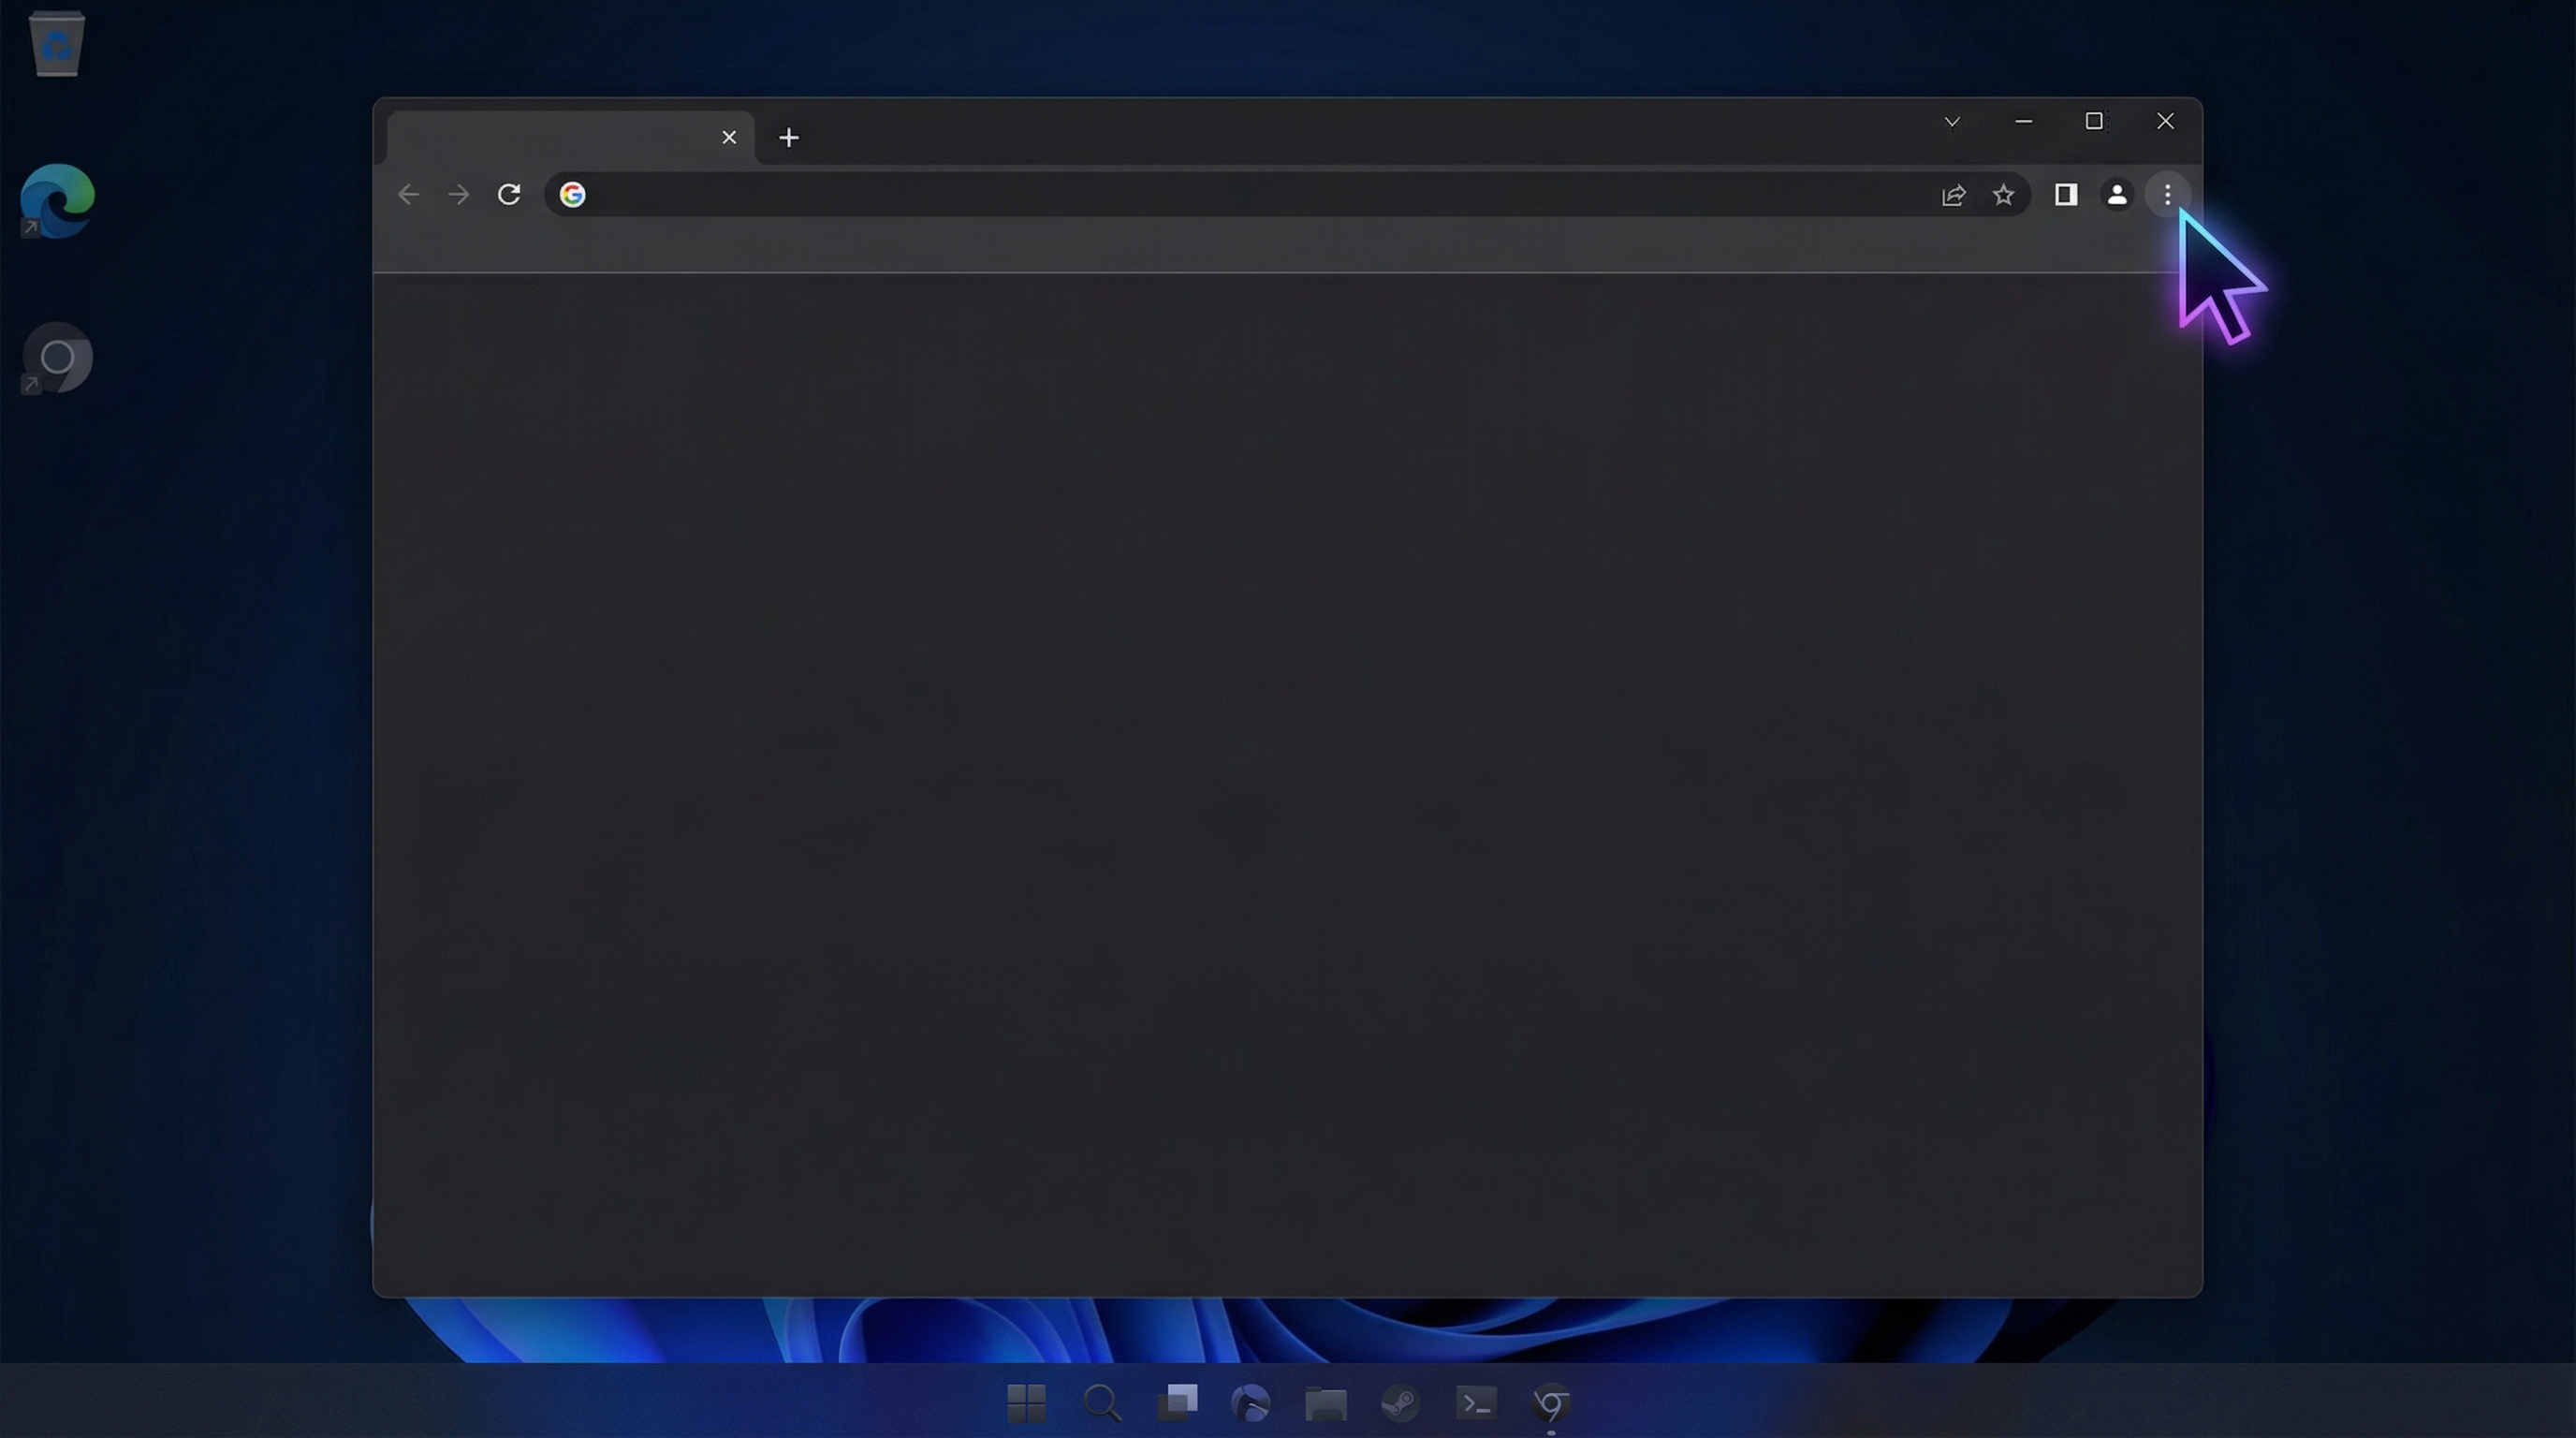Launch File Explorer from the taskbar
The width and height of the screenshot is (2576, 1438).
click(1326, 1403)
